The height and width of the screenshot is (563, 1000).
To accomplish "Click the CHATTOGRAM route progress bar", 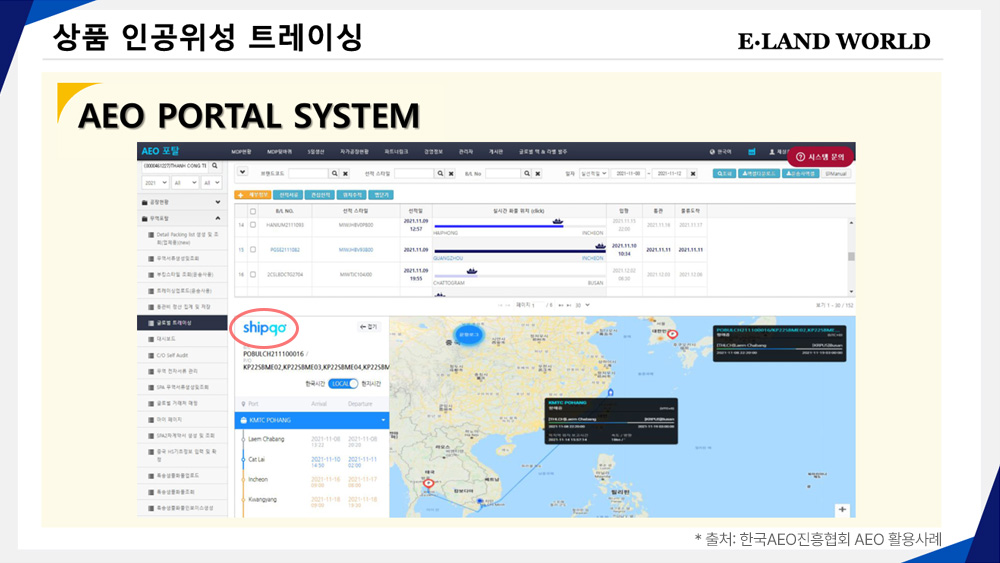I will [518, 276].
